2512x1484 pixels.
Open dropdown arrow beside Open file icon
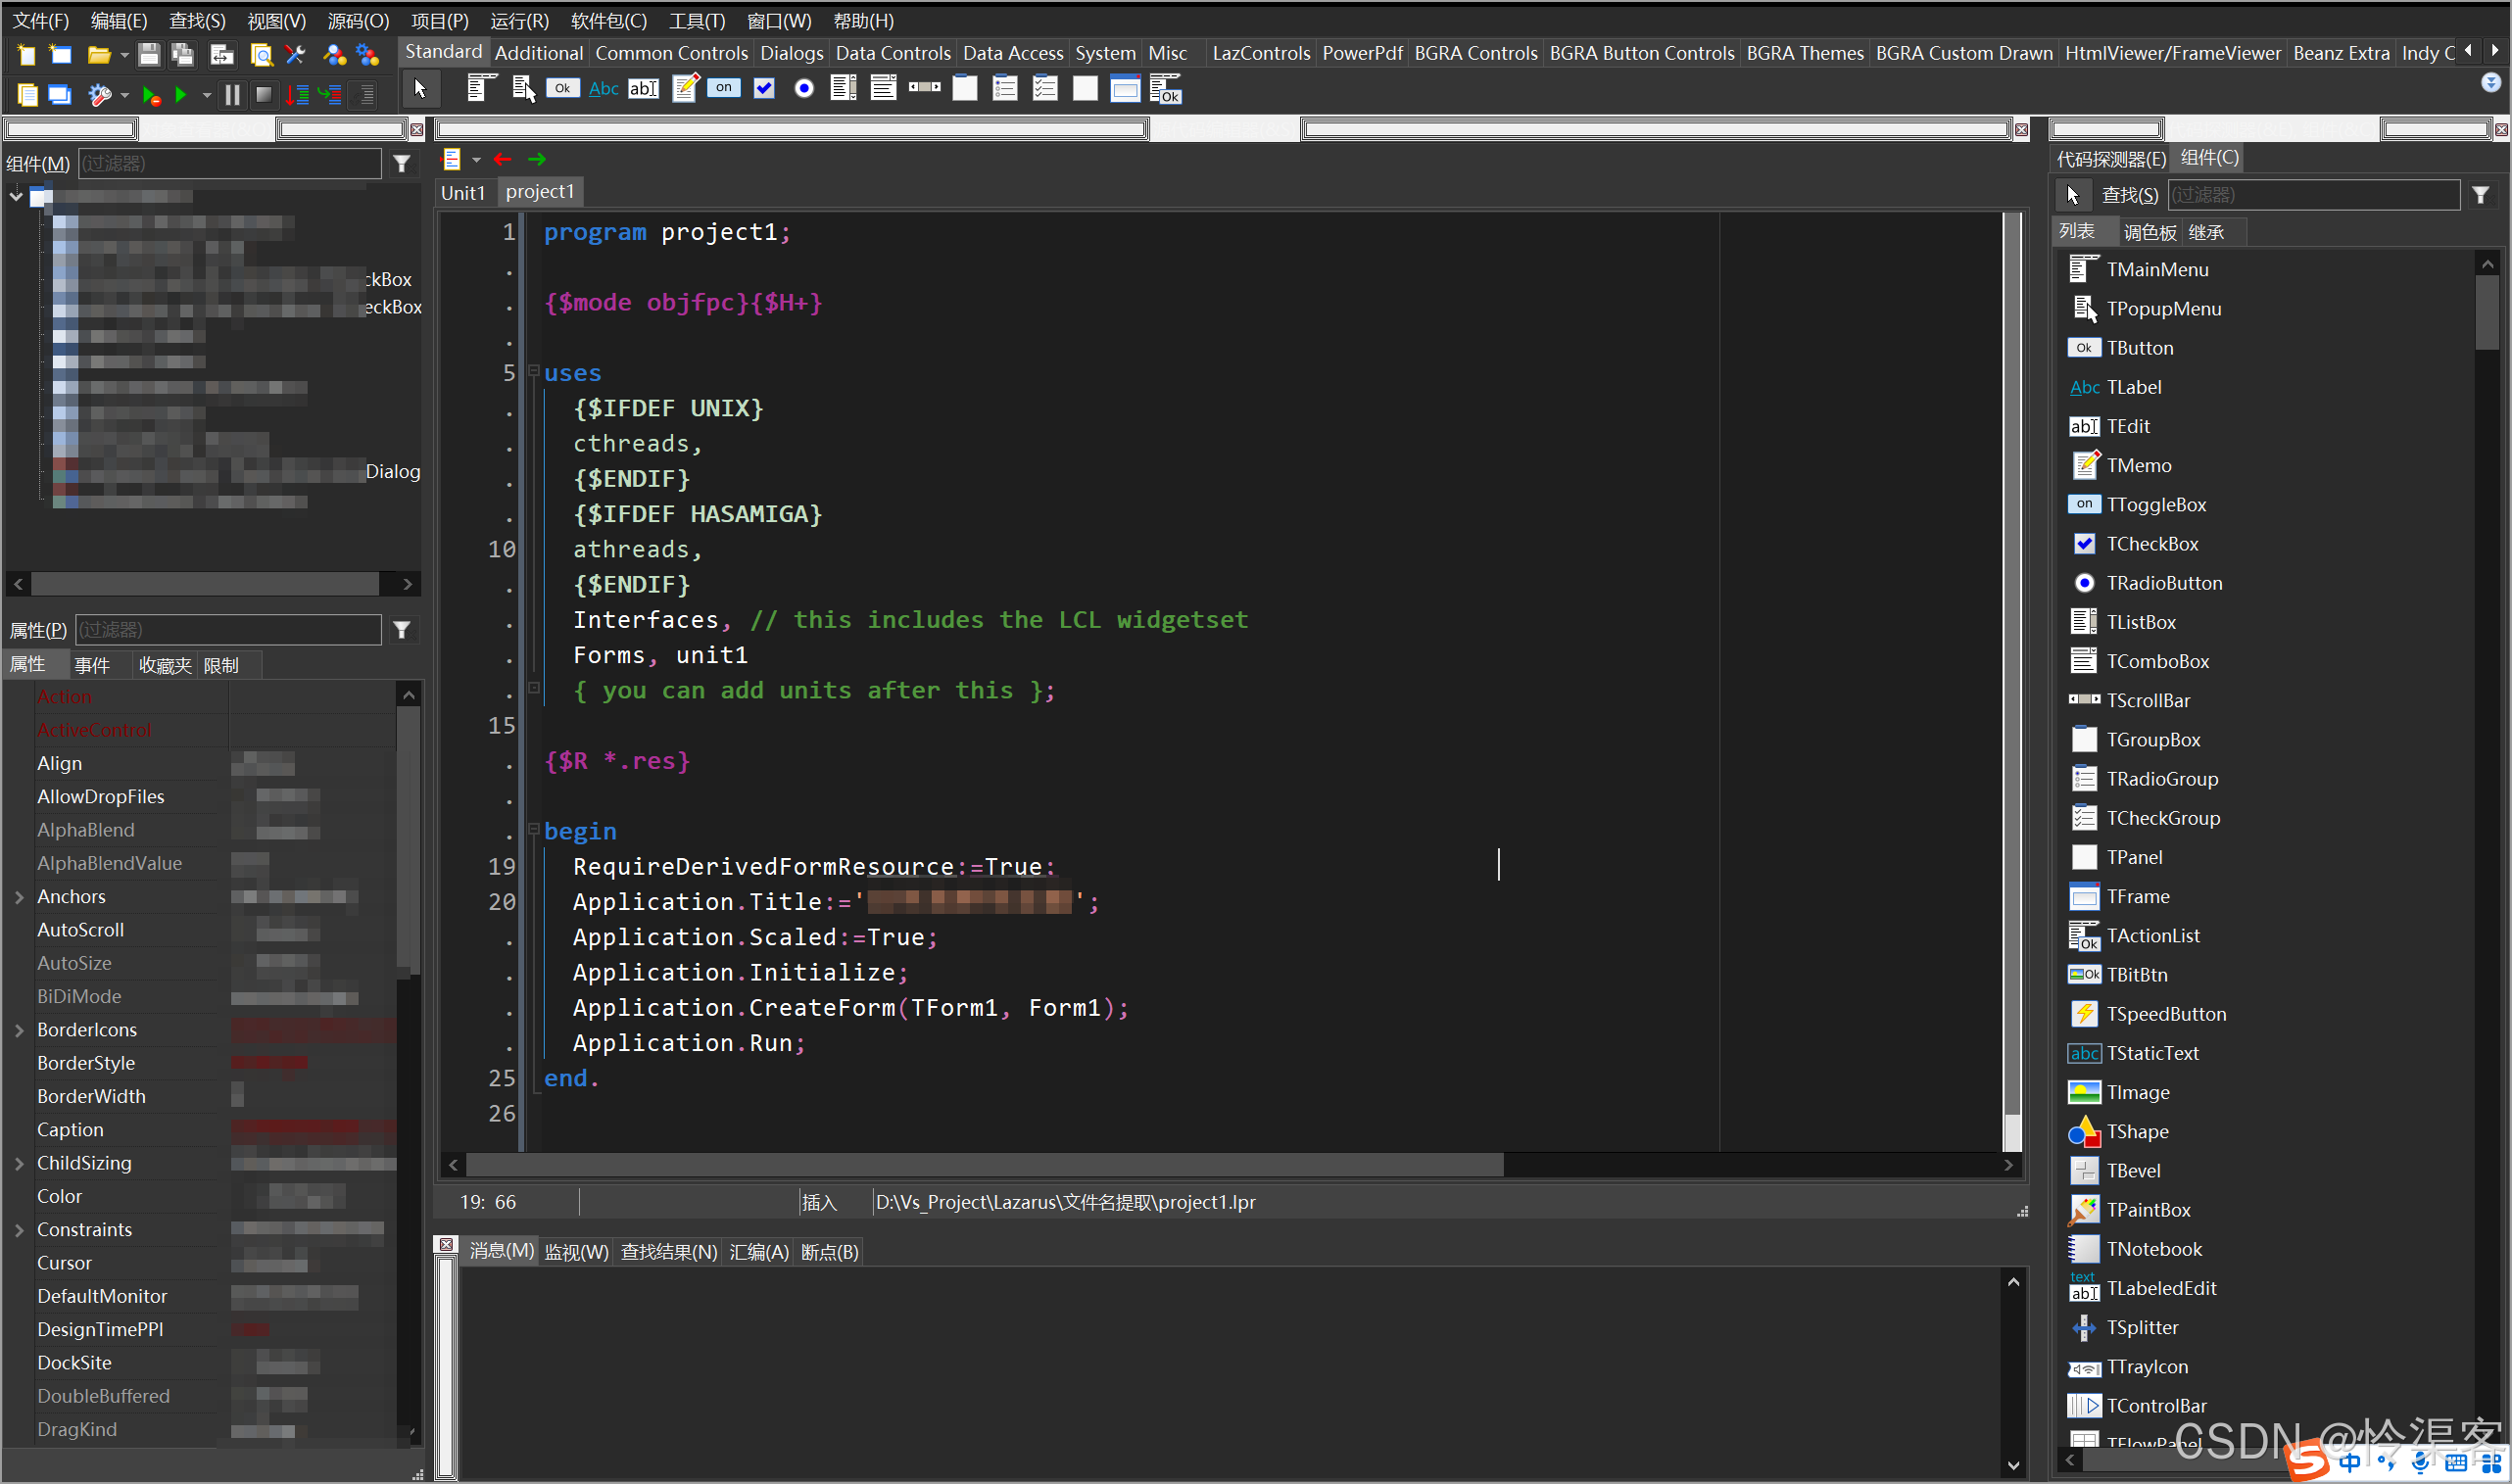[124, 55]
